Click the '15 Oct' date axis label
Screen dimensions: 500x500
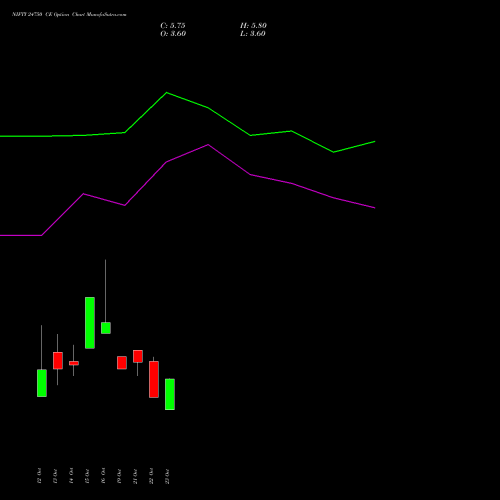87,476
